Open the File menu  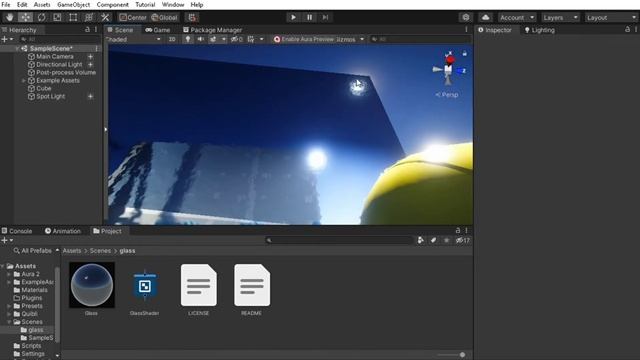click(x=6, y=4)
